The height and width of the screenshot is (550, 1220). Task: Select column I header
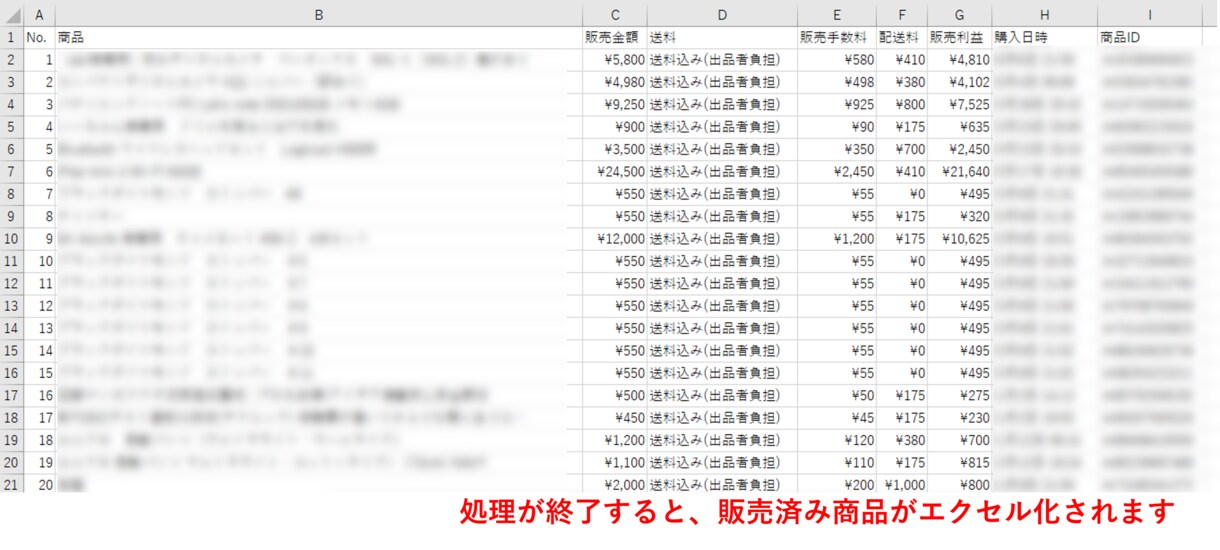(x=1150, y=14)
